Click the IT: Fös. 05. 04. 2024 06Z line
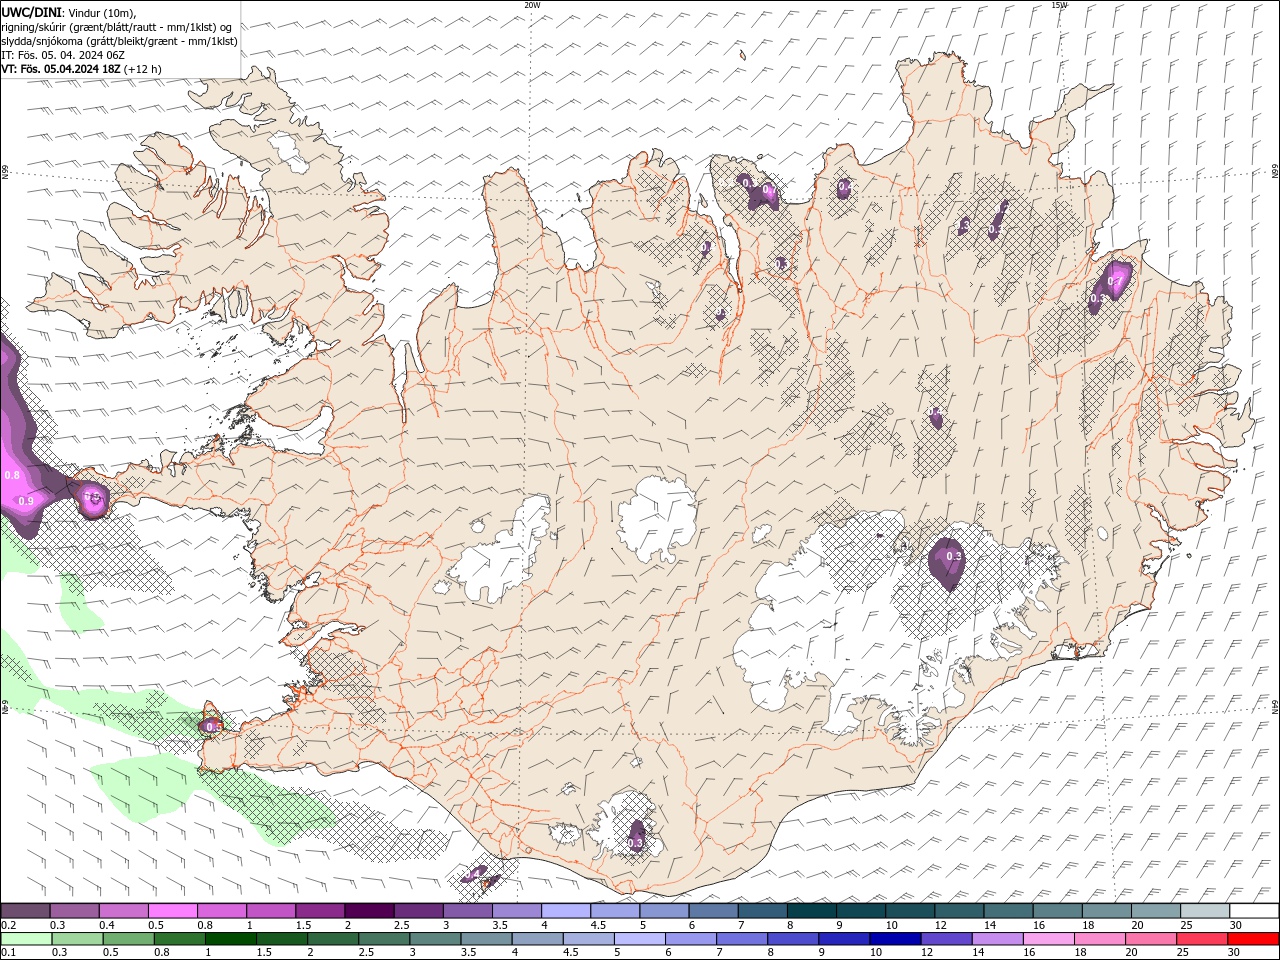 (x=63, y=55)
